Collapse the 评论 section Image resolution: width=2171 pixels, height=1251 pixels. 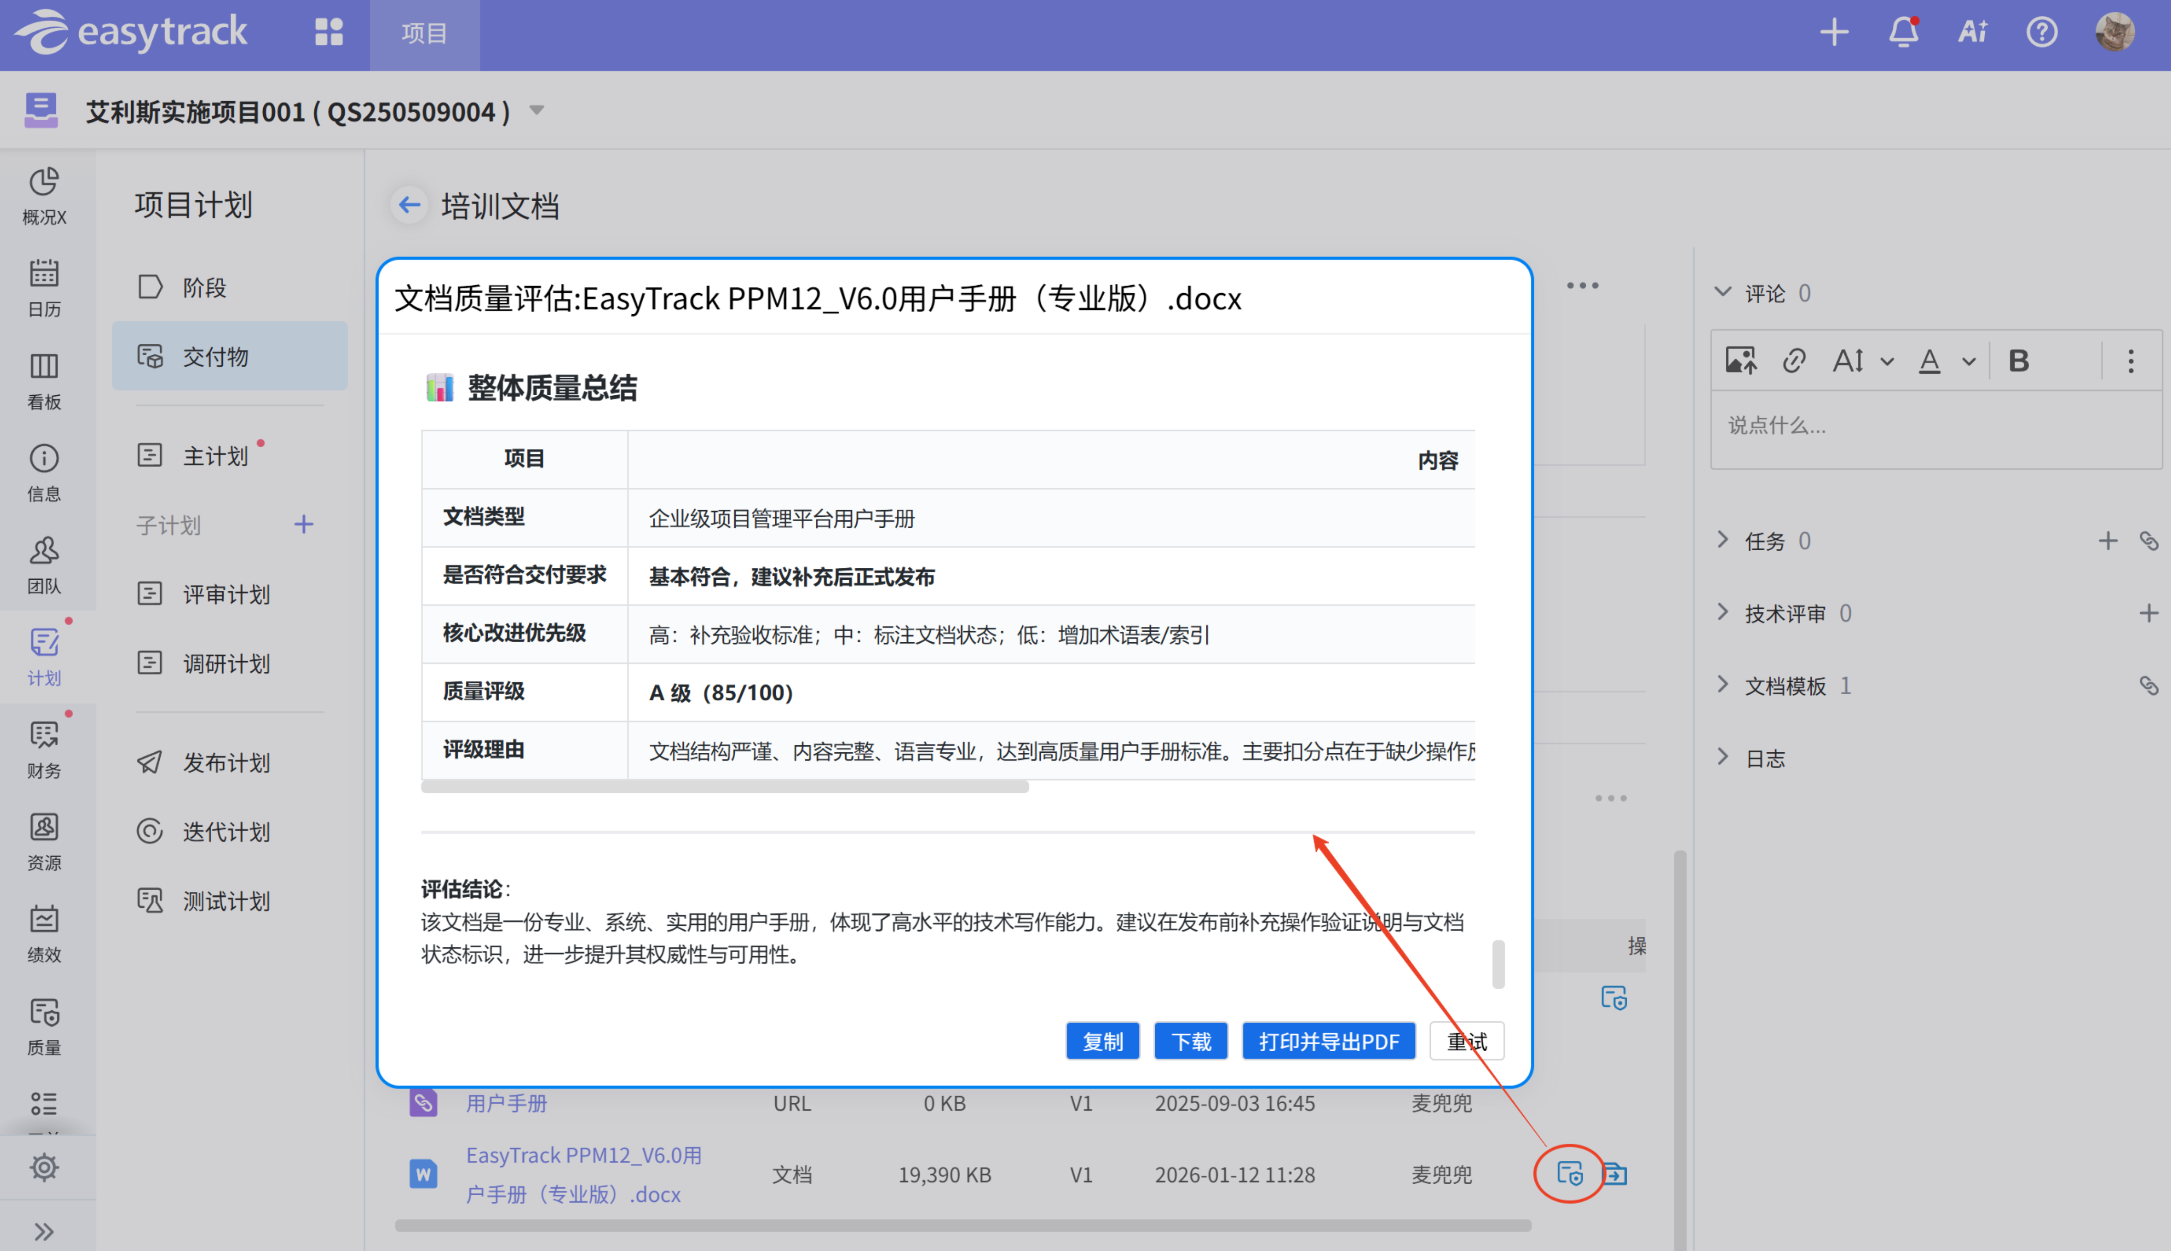(x=1723, y=293)
